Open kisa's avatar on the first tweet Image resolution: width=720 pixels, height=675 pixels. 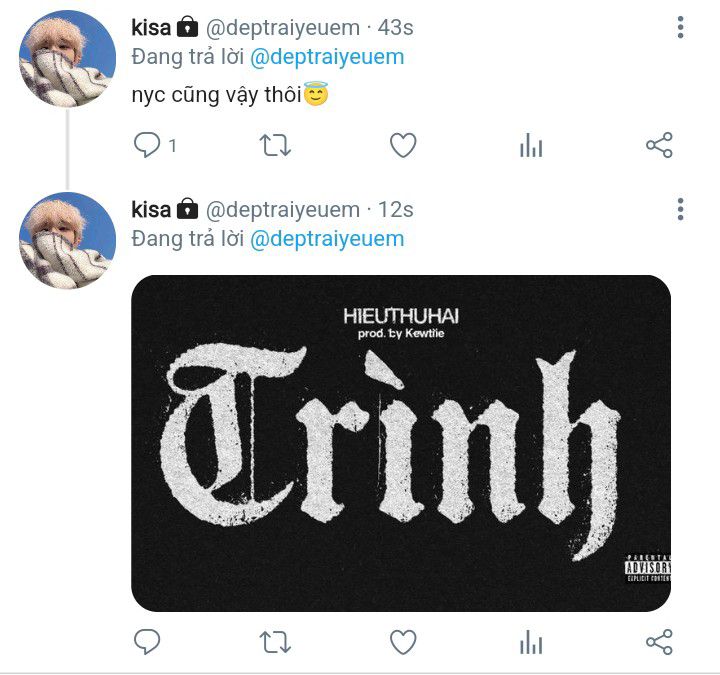coord(67,58)
